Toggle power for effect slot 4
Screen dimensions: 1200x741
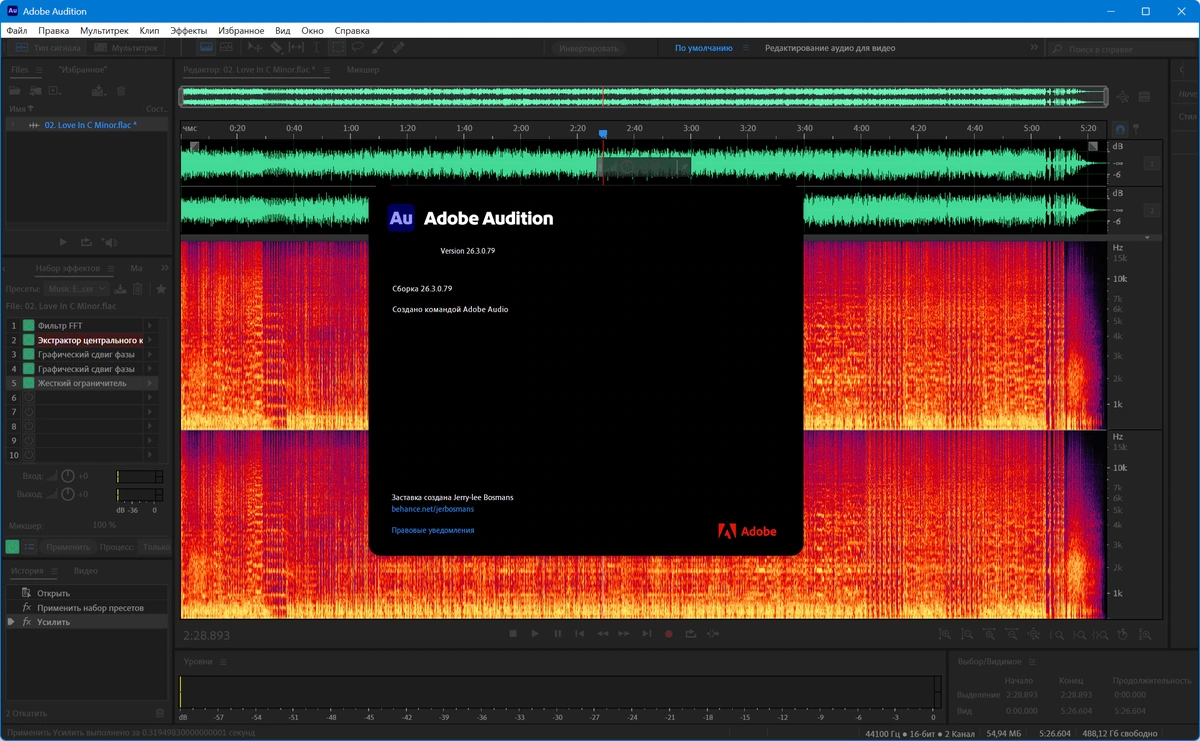(x=29, y=369)
